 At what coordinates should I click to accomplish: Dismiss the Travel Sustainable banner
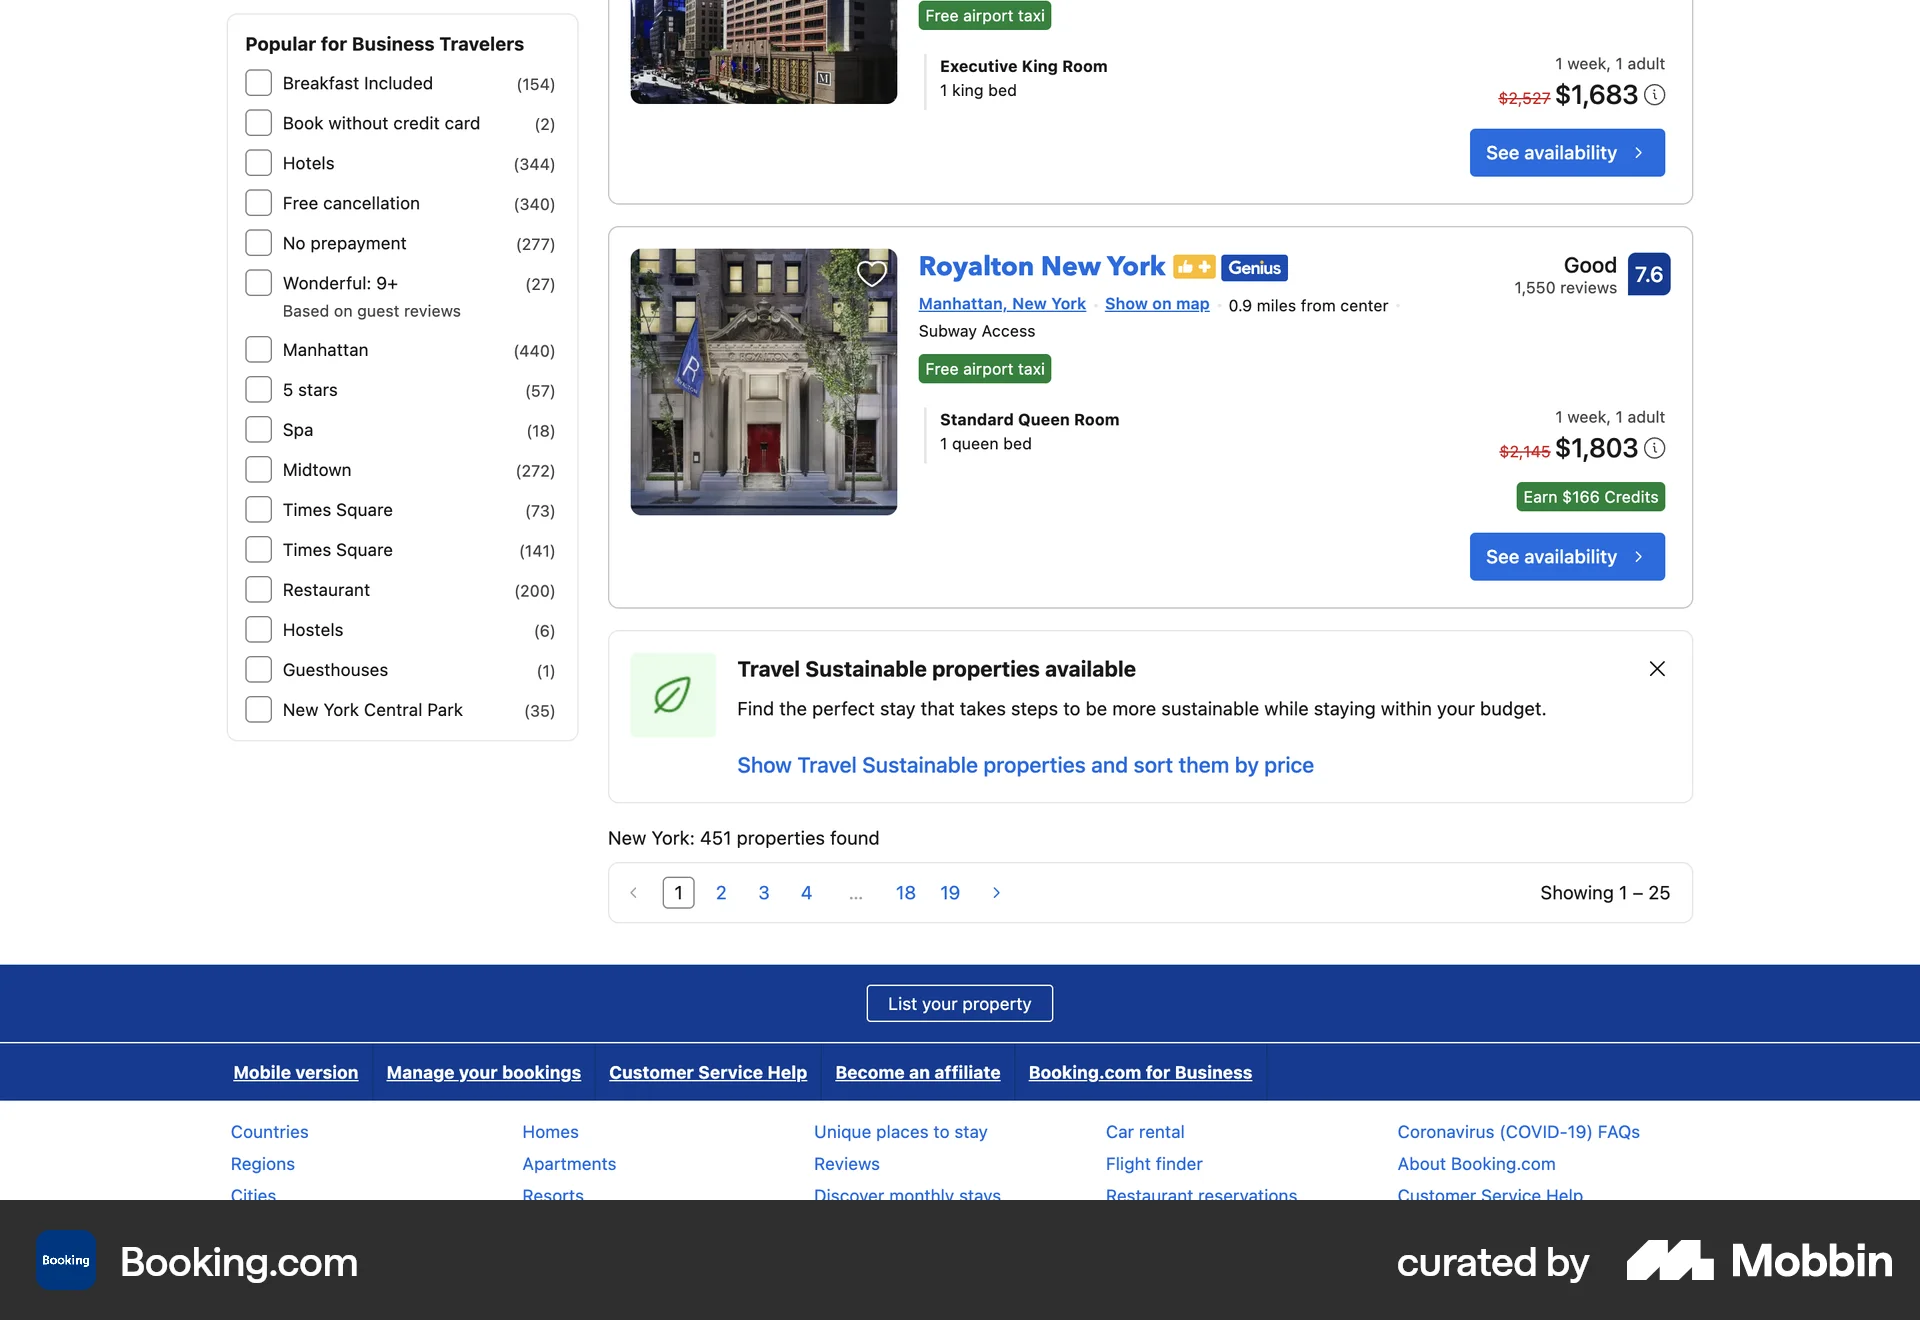point(1657,669)
